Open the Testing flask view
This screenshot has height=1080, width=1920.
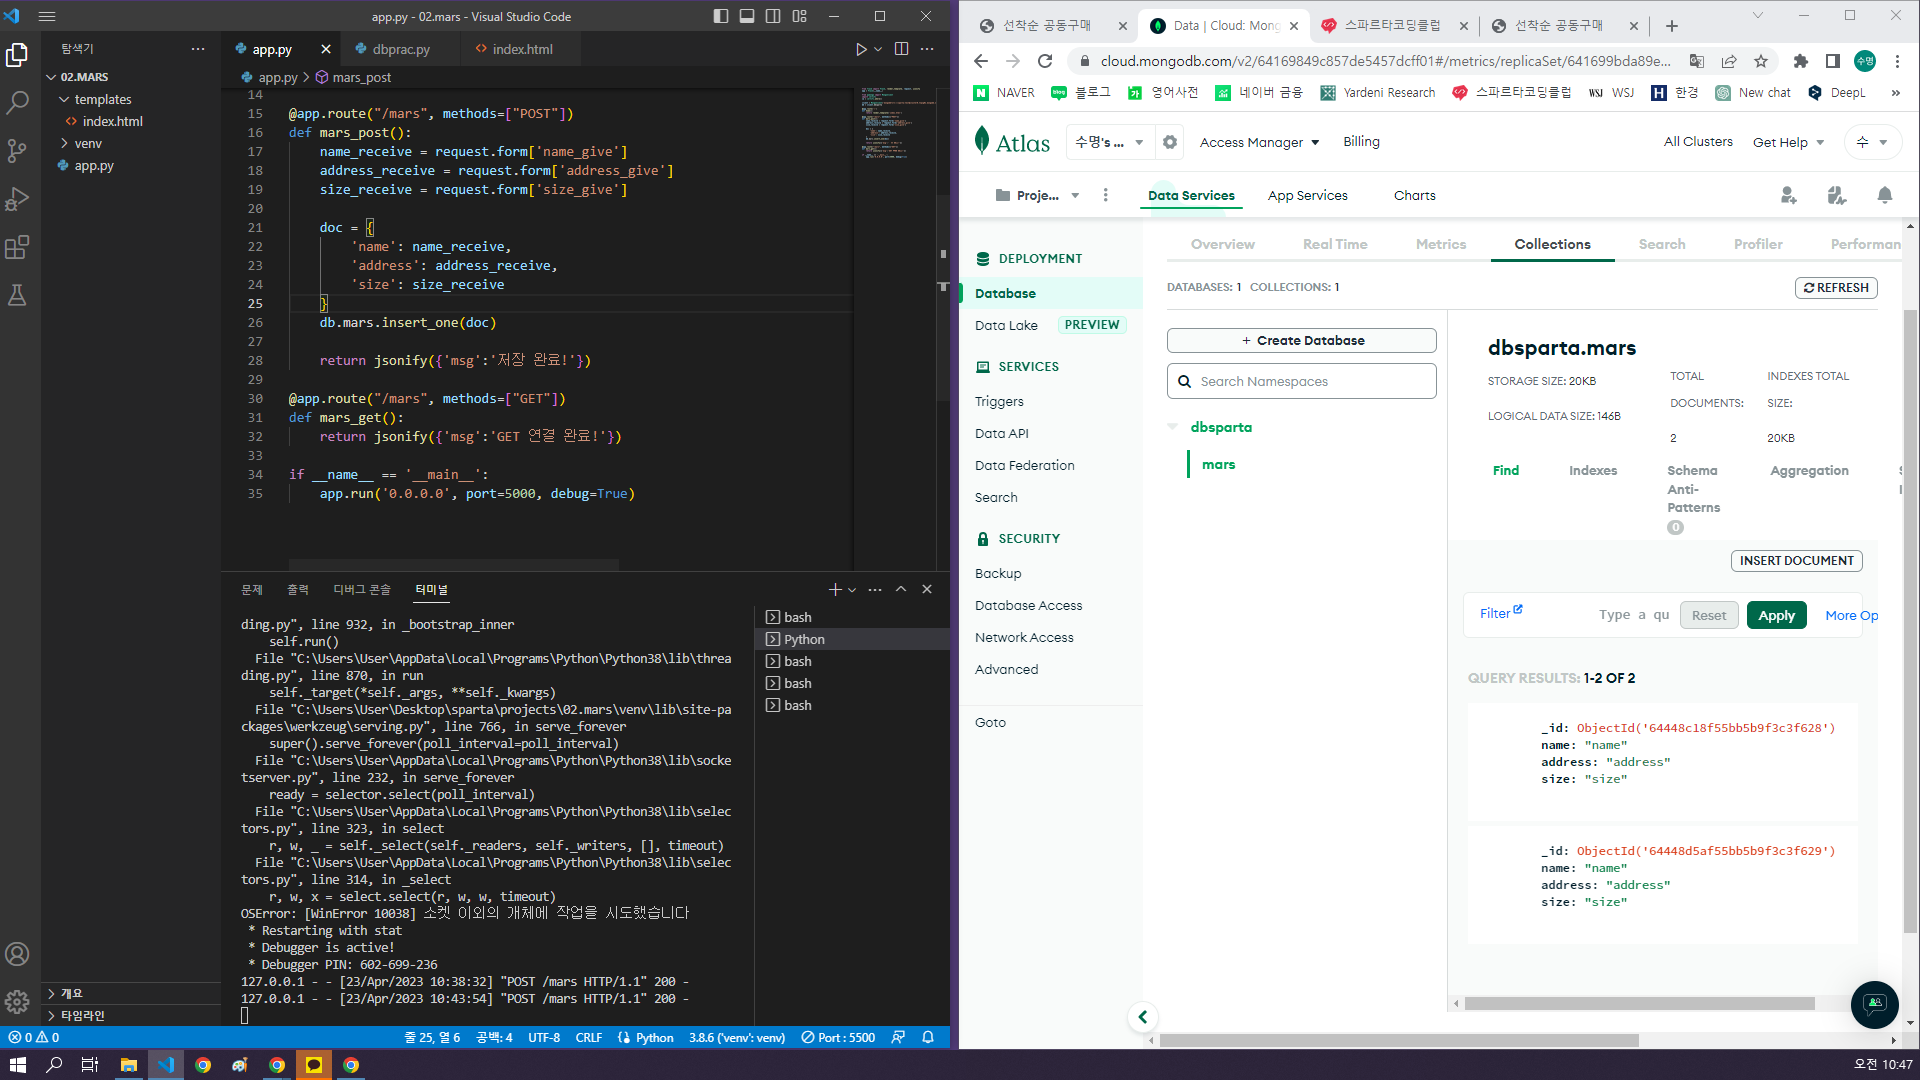(x=17, y=295)
